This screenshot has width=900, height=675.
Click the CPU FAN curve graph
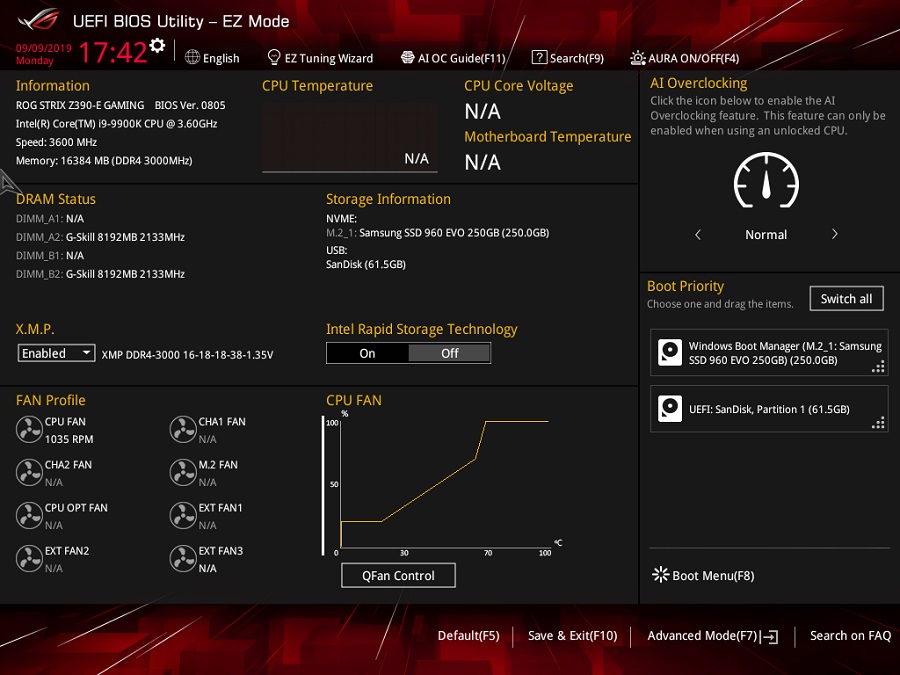point(443,485)
